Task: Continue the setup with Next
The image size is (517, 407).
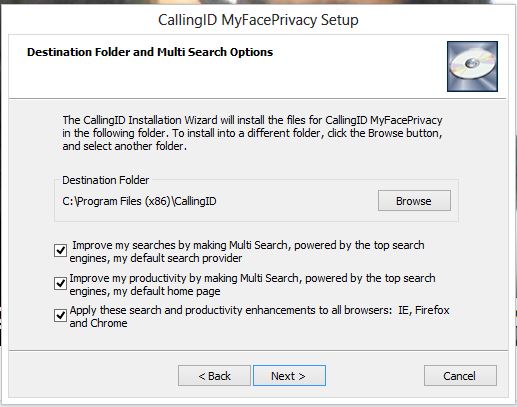Action: click(x=289, y=376)
